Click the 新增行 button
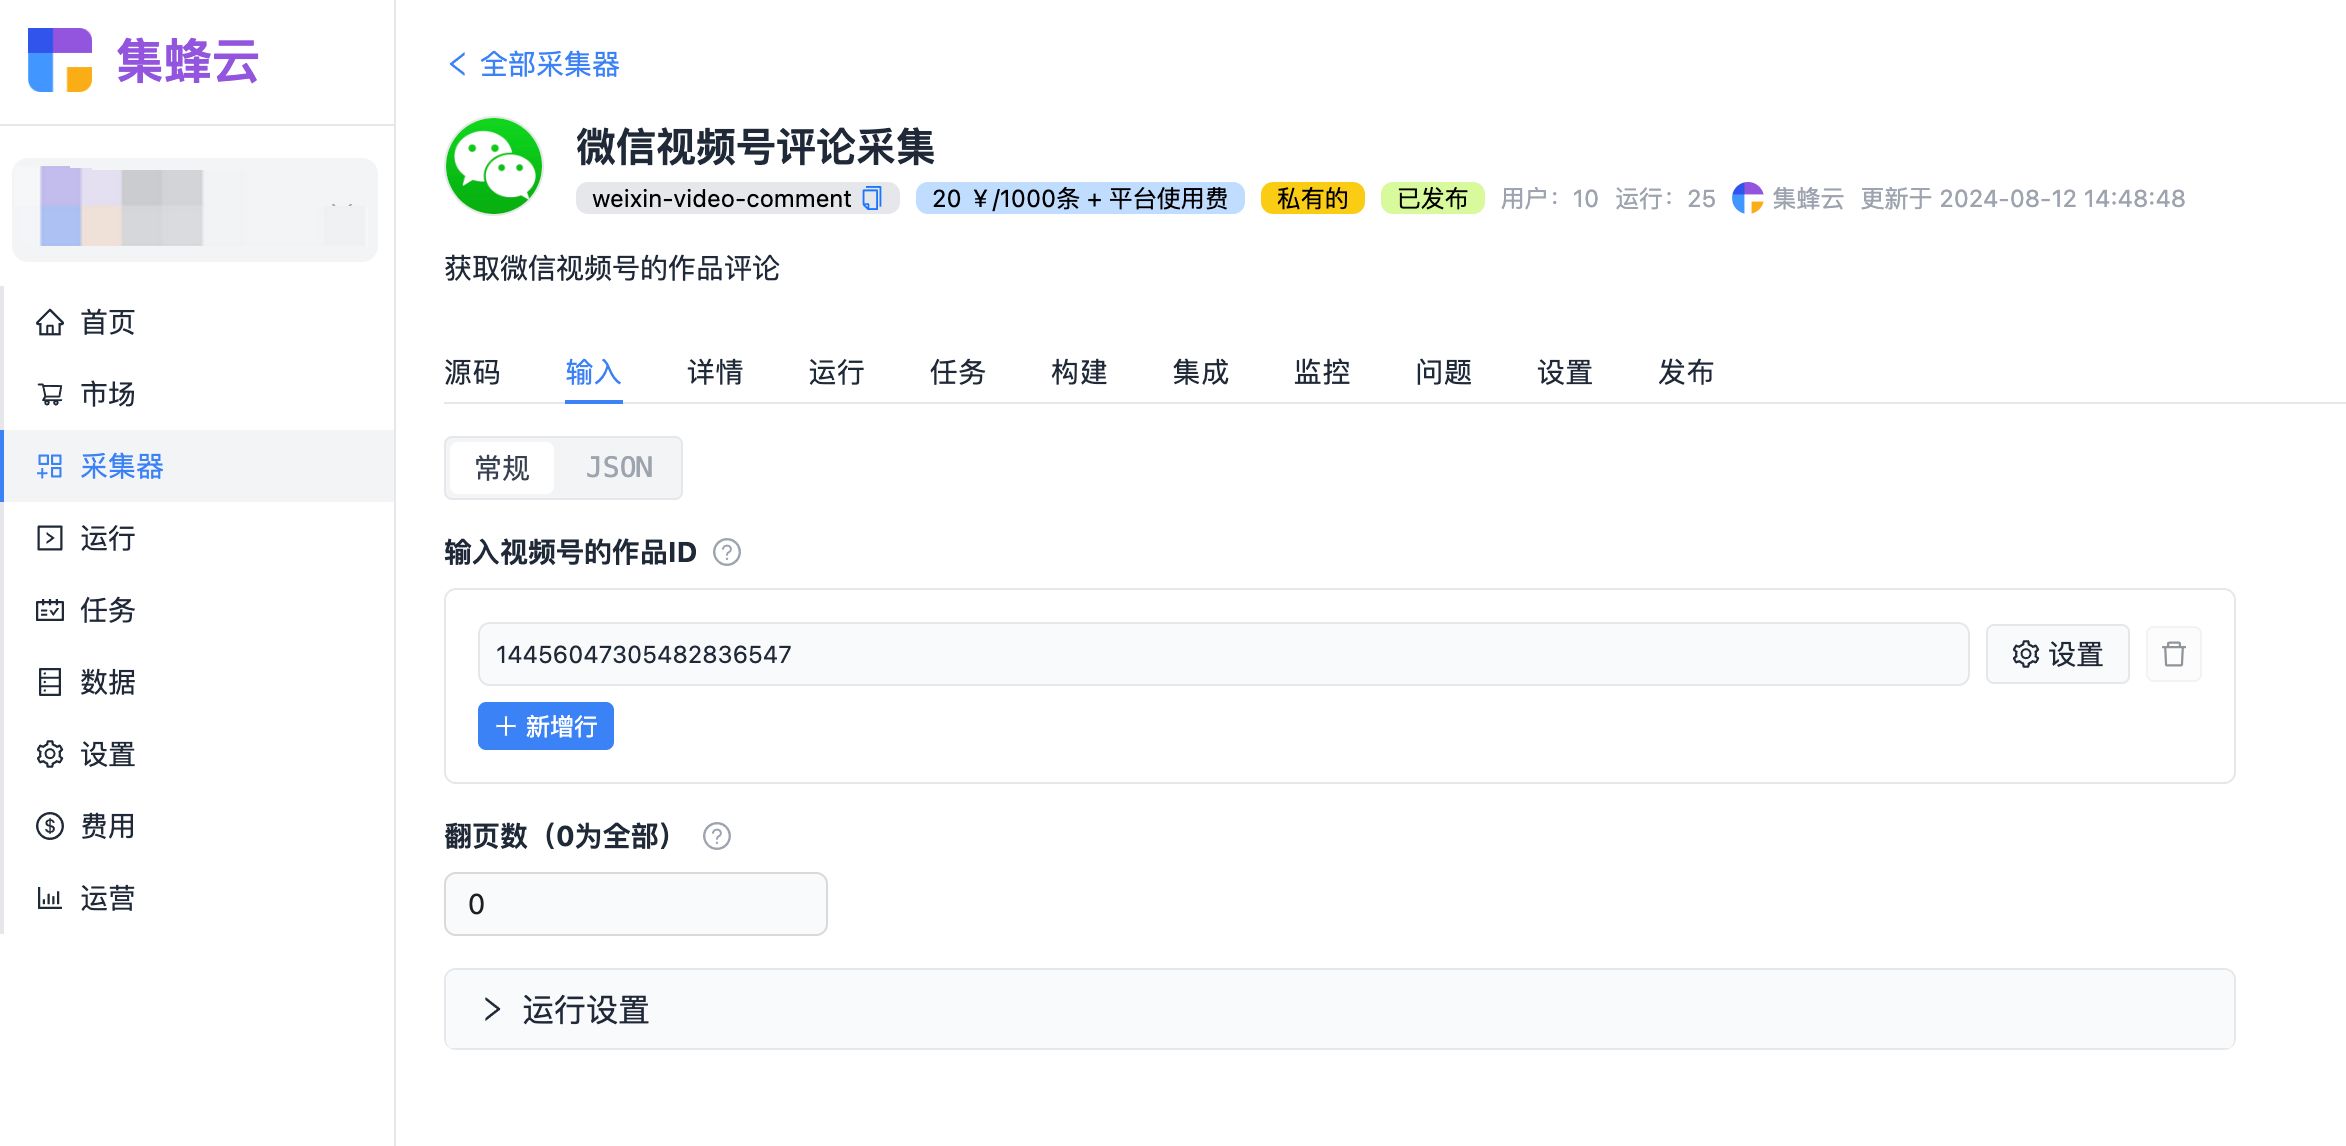Screen dimensions: 2346x1146 (546, 726)
